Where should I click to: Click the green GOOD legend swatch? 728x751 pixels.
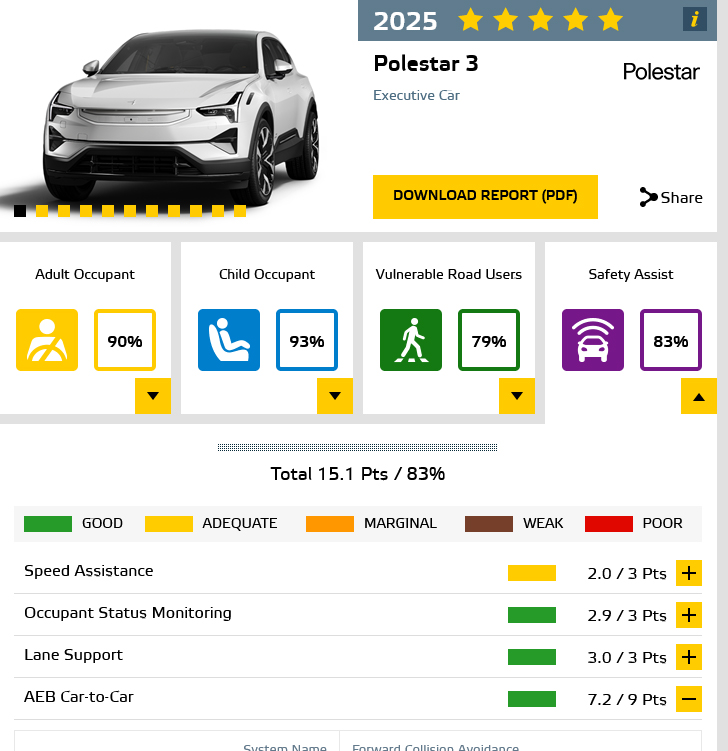(x=48, y=524)
